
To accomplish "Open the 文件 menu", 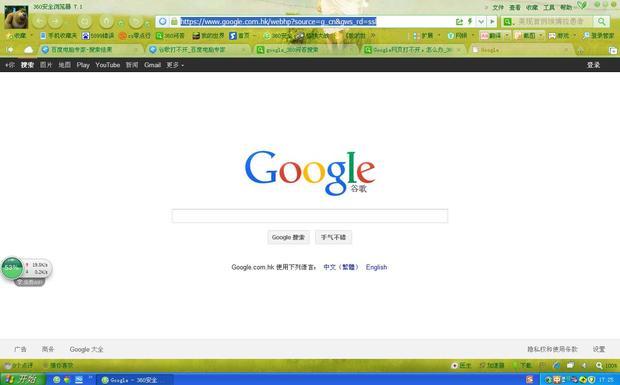I will pos(498,8).
